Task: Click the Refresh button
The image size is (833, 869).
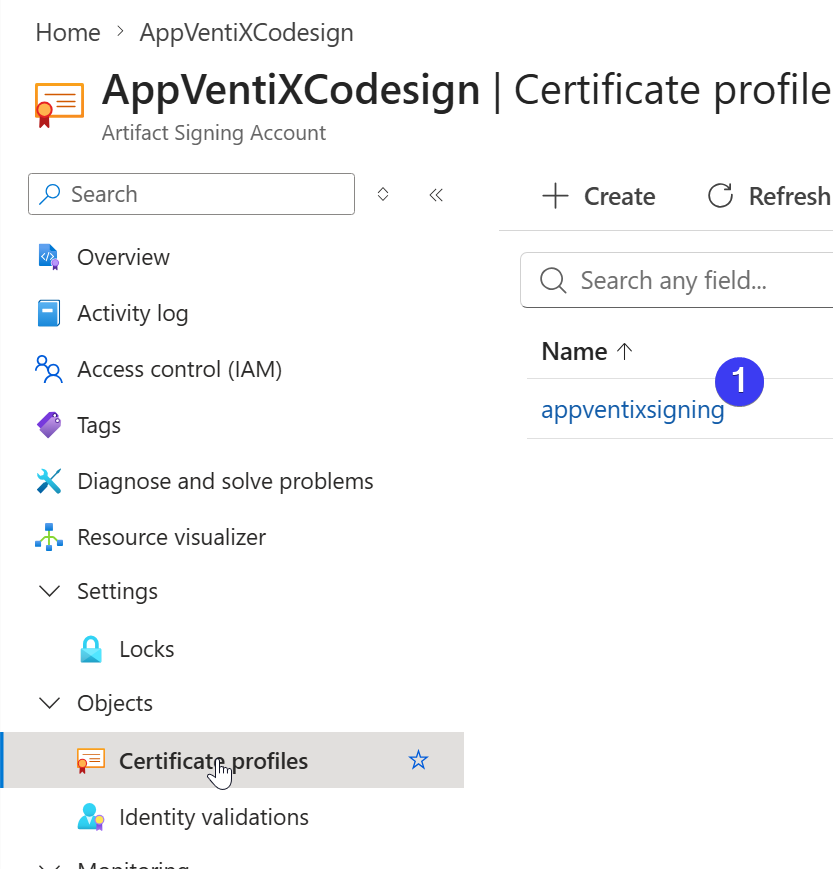Action: 769,196
